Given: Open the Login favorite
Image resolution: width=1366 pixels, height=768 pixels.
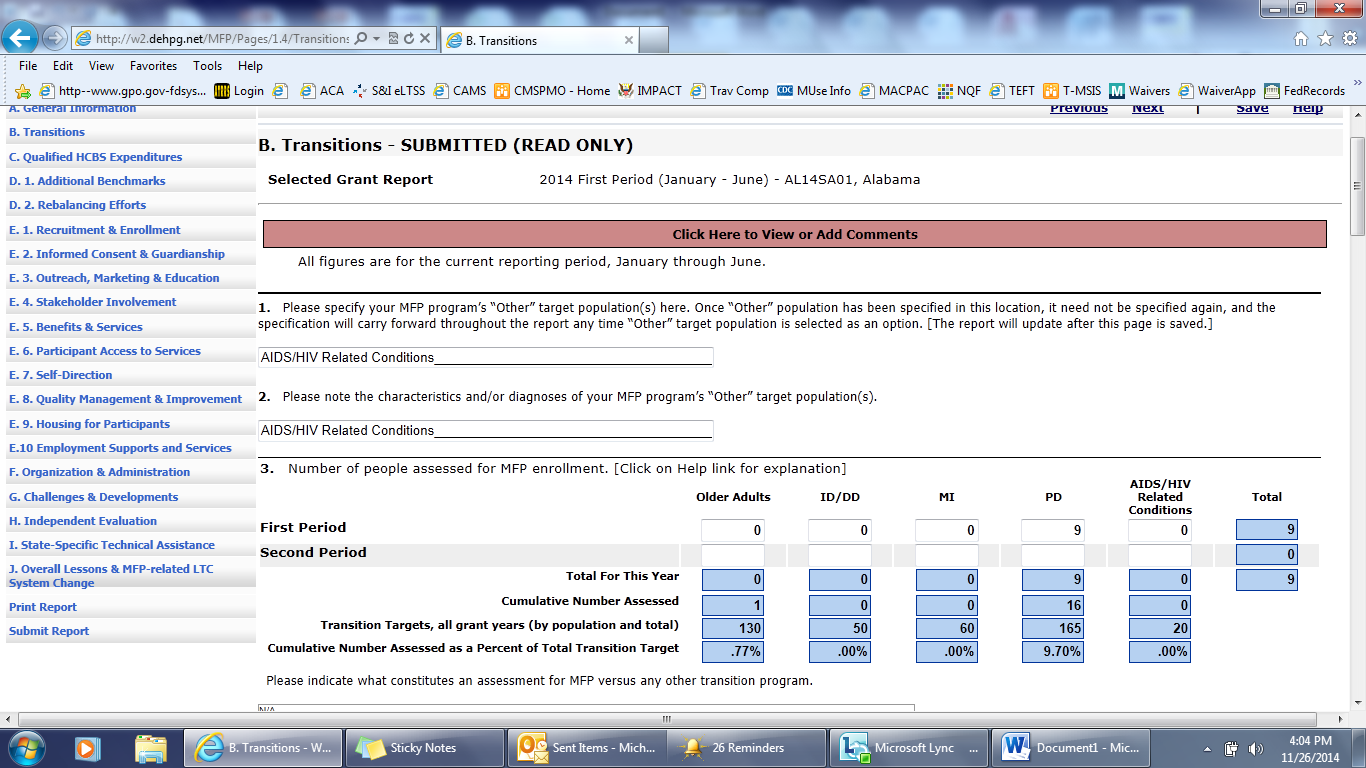Looking at the screenshot, I should [239, 91].
